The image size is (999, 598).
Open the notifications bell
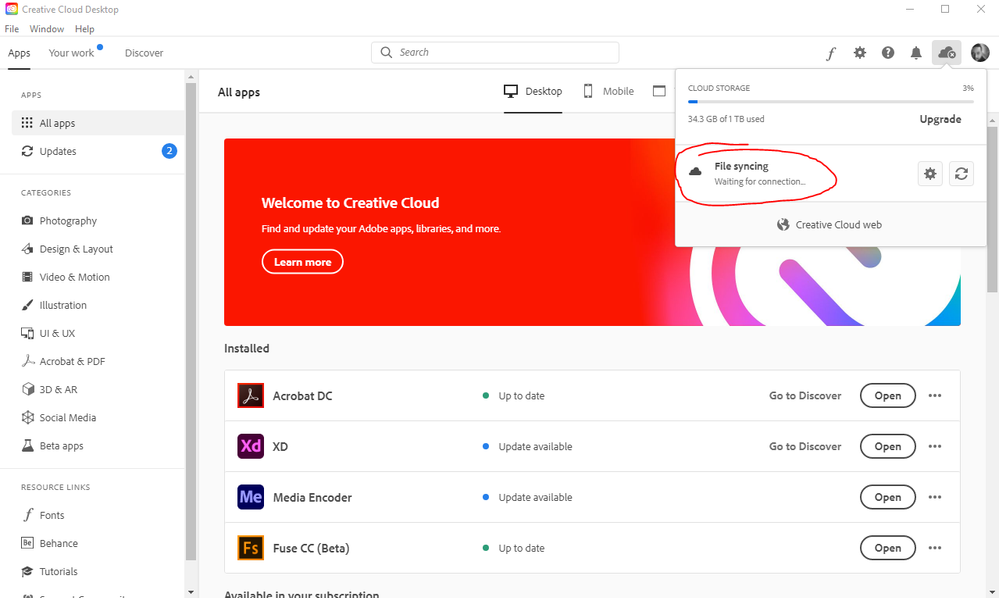click(x=916, y=54)
